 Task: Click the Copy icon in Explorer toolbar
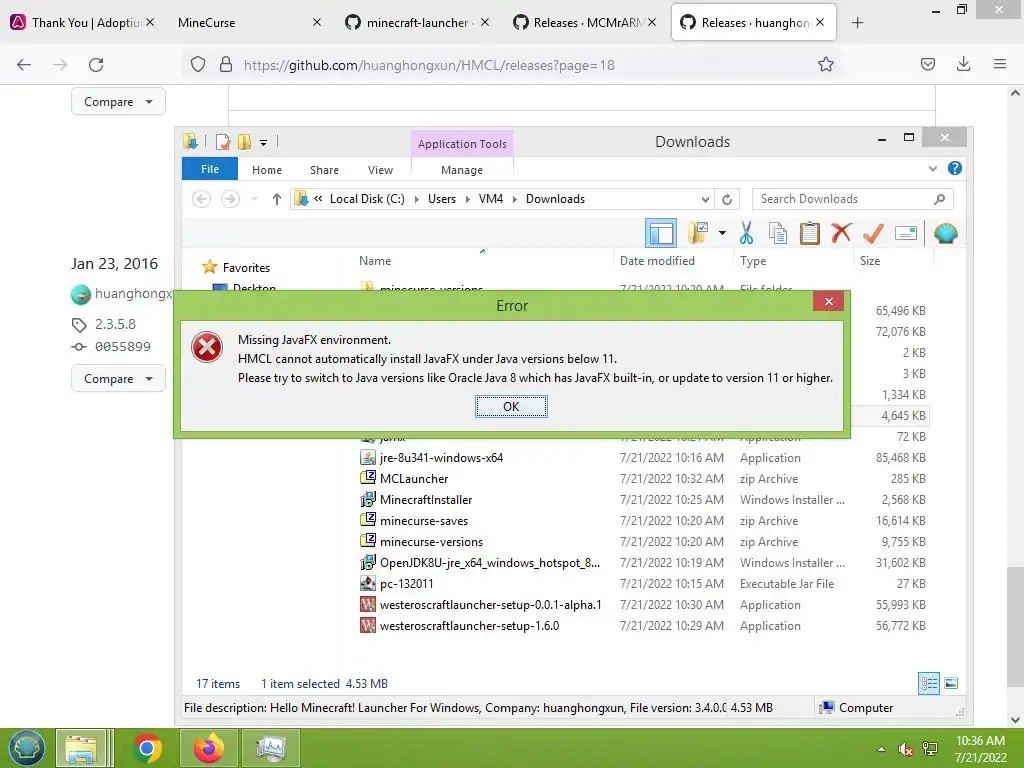pos(778,233)
